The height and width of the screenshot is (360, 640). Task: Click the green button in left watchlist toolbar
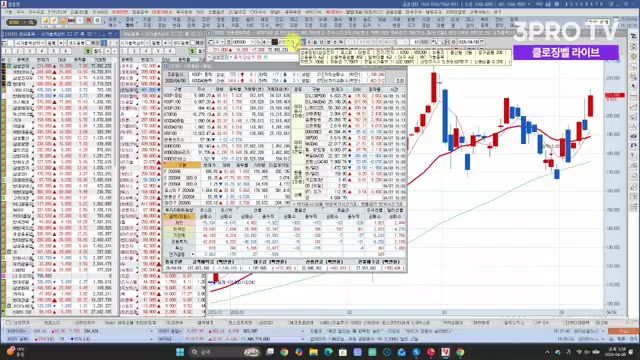click(x=88, y=51)
